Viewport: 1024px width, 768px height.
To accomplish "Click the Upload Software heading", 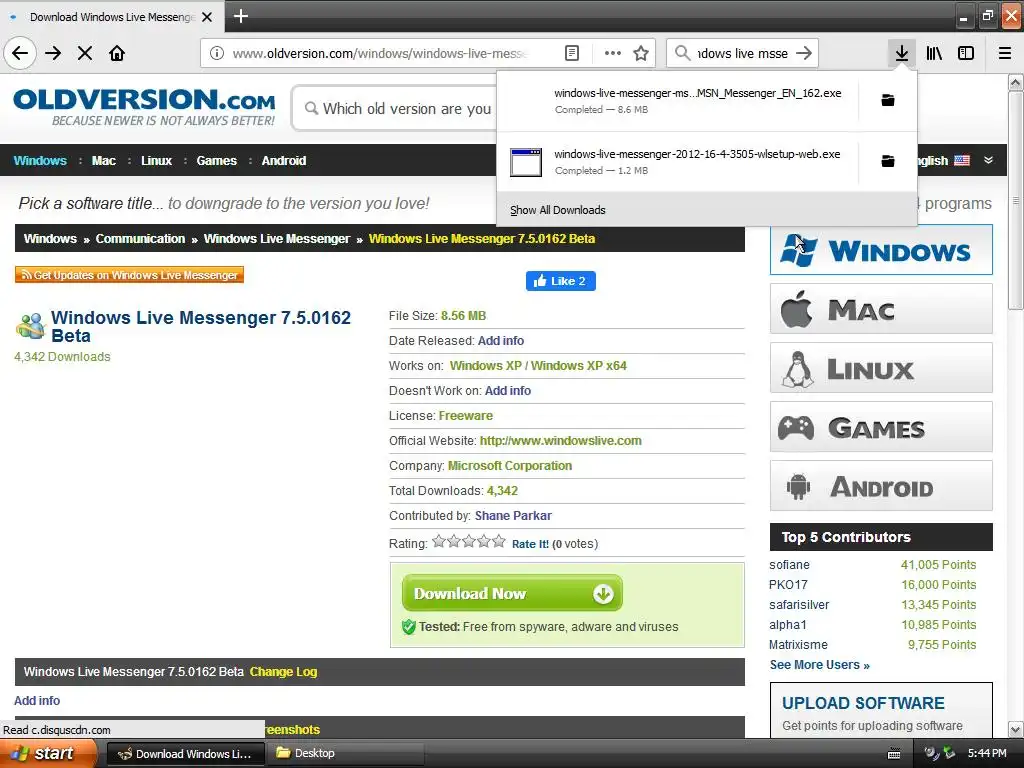I will point(863,703).
